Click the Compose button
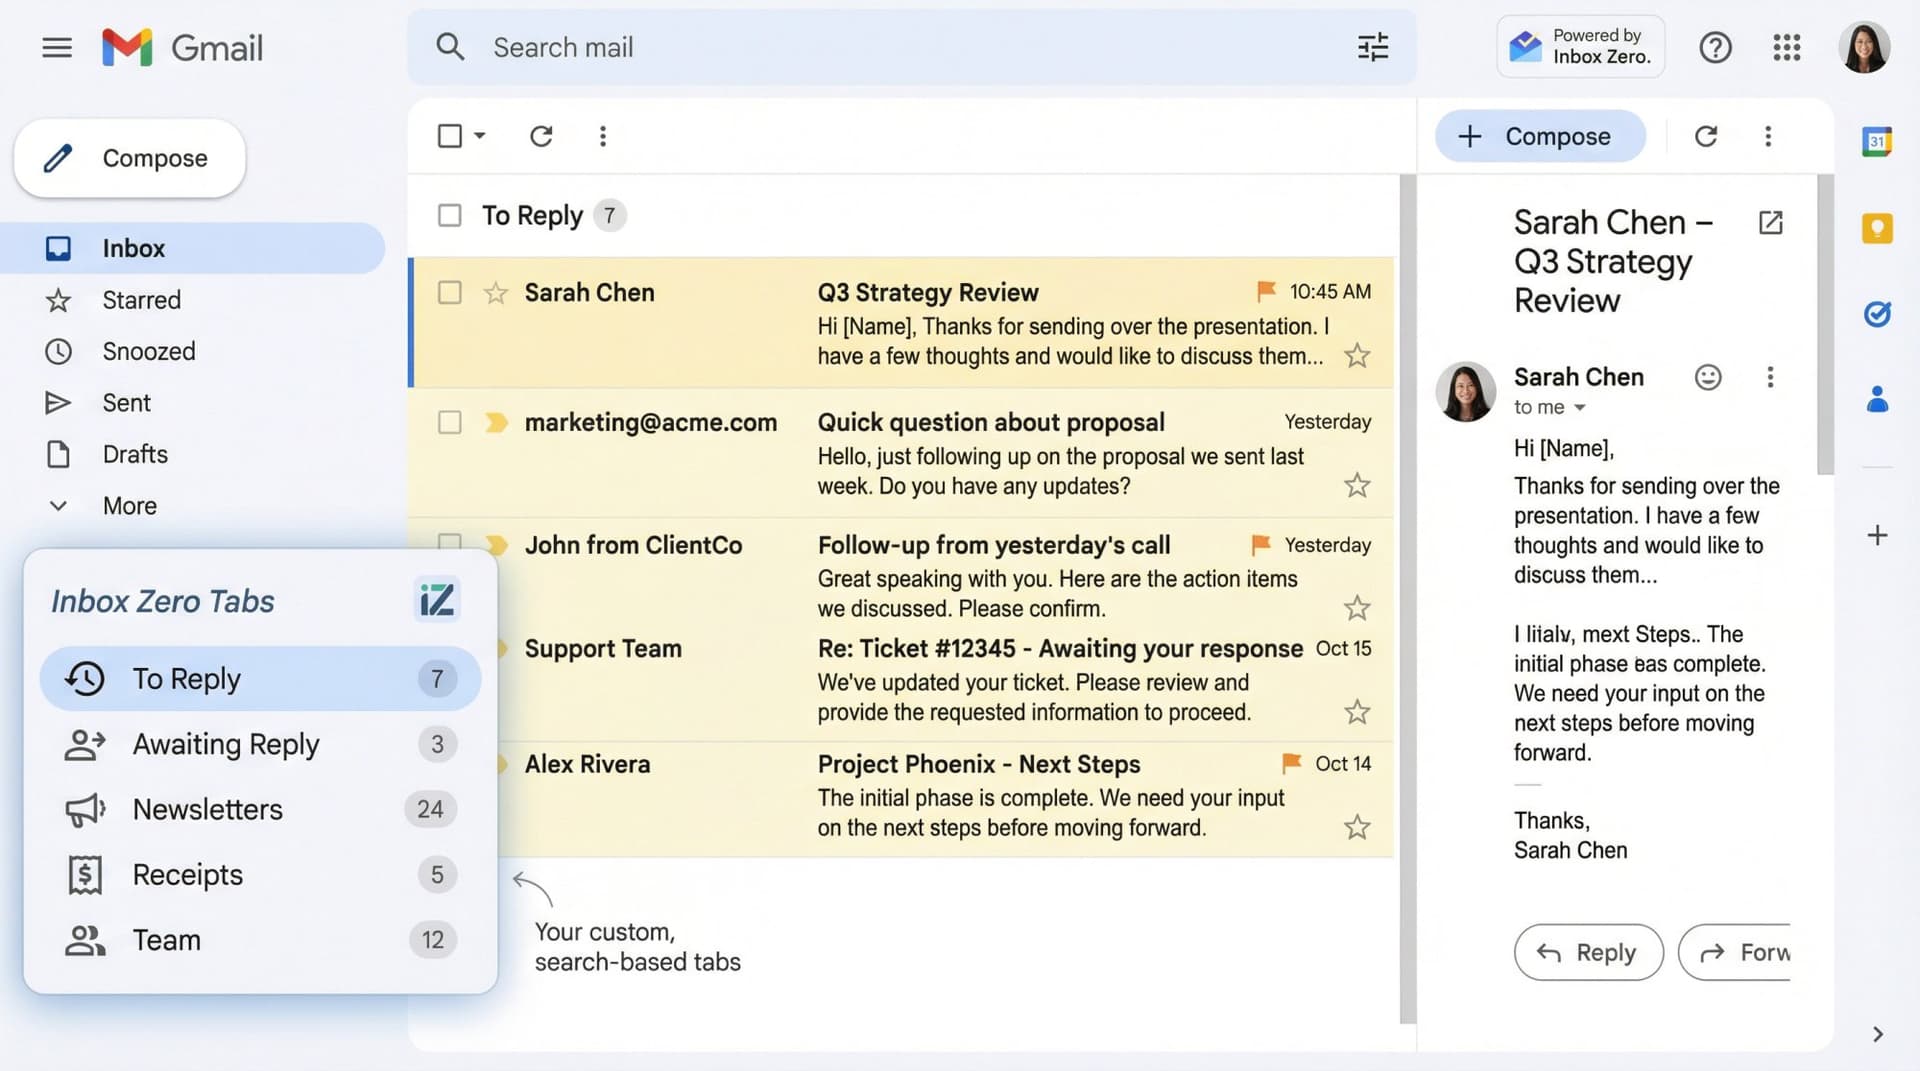 (x=128, y=157)
